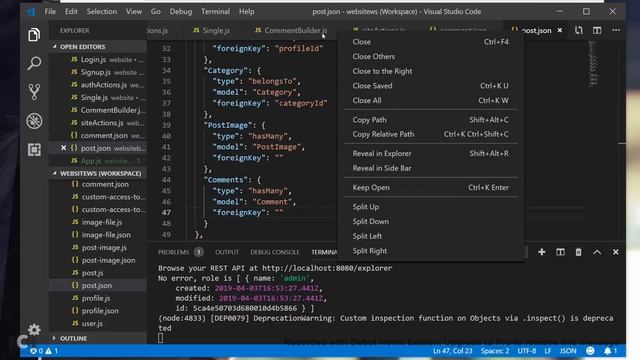Choose Close Saved in context menu
Image resolution: width=640 pixels, height=360 pixels.
[x=431, y=86]
